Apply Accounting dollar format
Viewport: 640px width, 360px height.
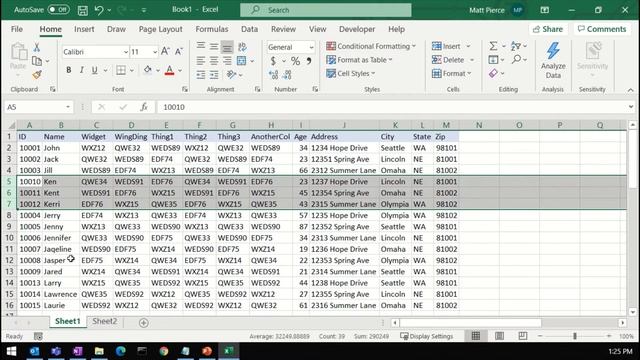pyautogui.click(x=273, y=61)
